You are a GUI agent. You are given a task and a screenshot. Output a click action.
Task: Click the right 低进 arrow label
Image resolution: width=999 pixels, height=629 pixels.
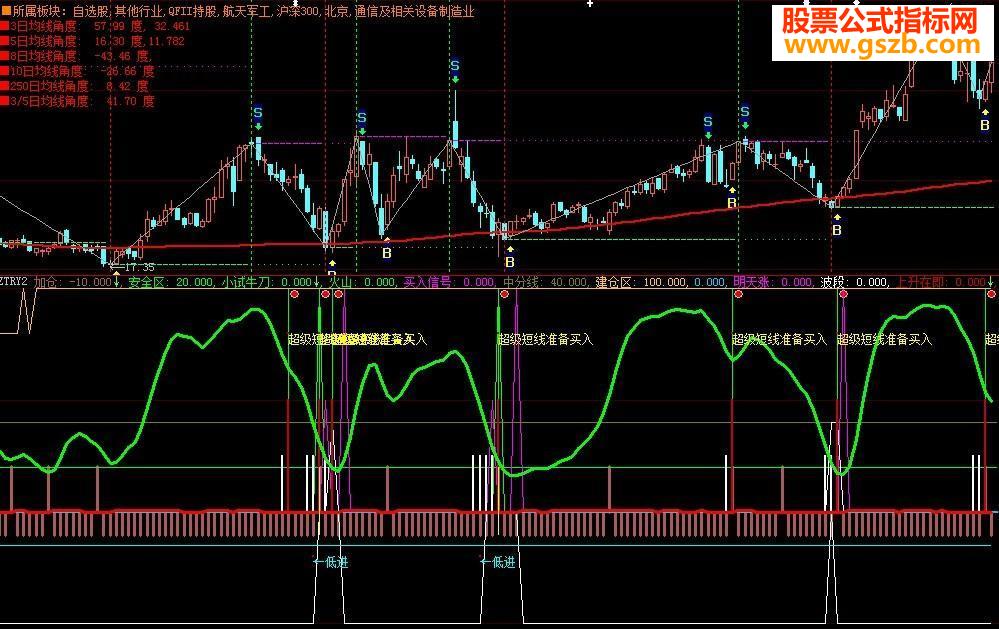(498, 562)
